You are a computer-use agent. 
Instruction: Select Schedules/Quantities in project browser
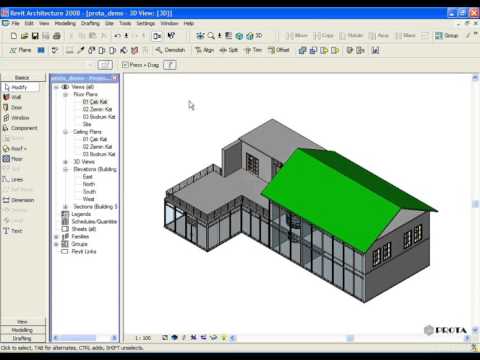pyautogui.click(x=94, y=222)
